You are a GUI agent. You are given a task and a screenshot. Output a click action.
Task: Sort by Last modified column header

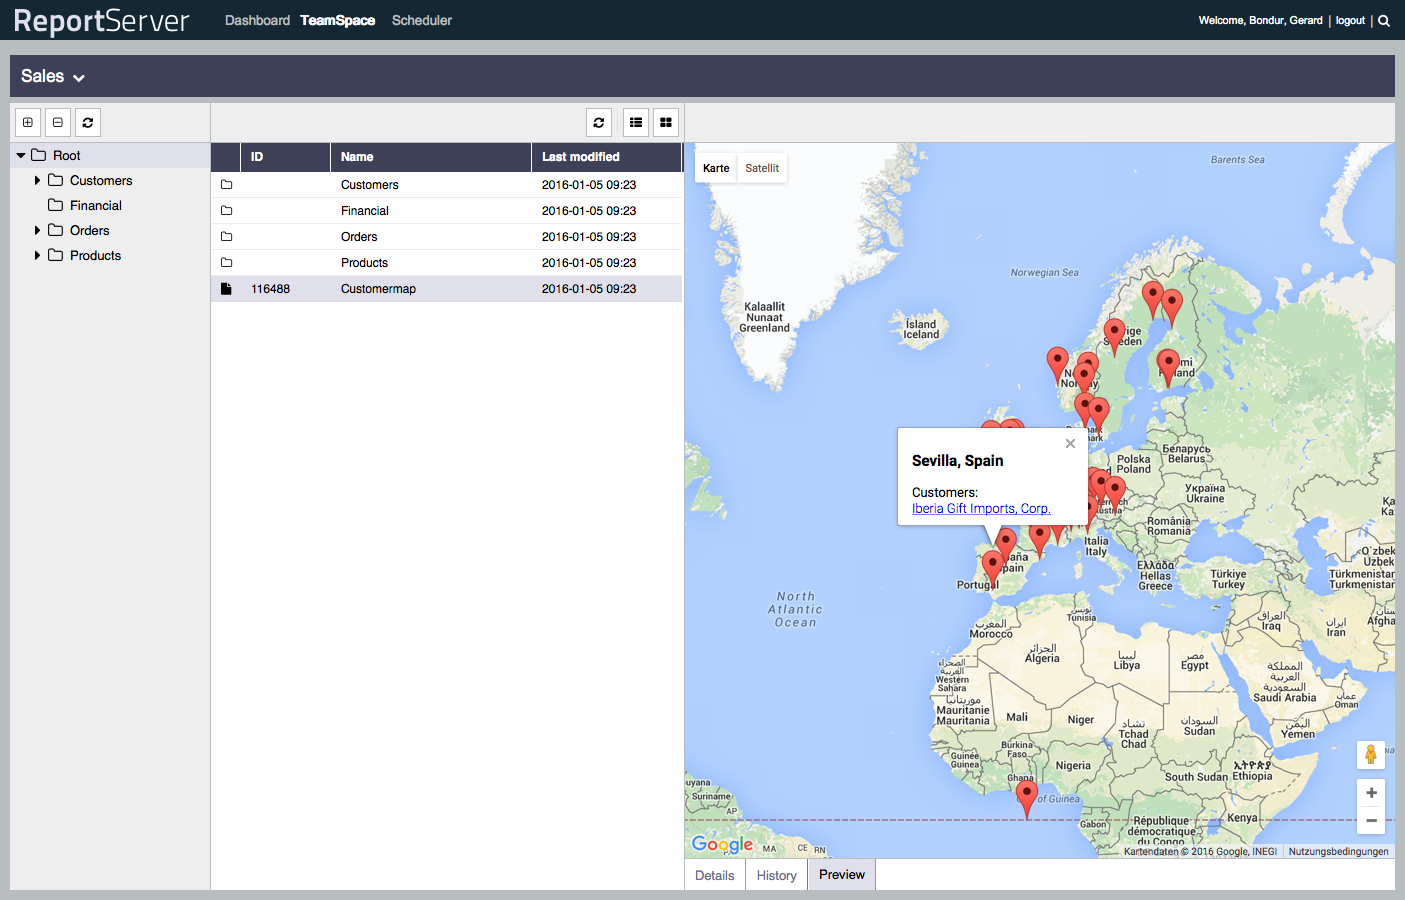[607, 157]
